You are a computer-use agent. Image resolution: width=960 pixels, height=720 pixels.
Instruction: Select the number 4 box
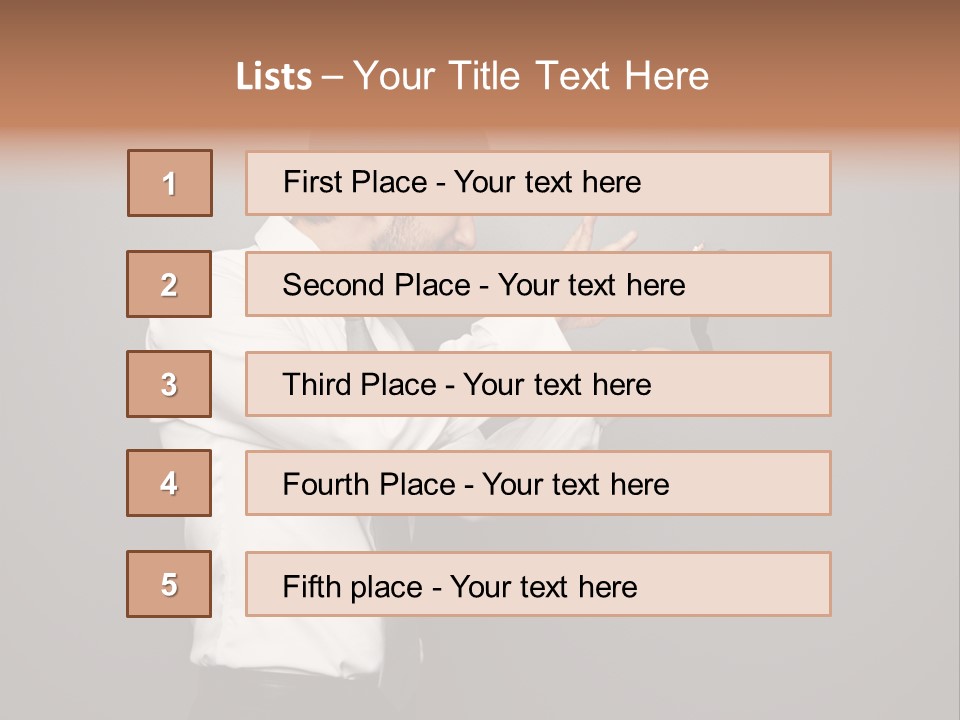pos(169,483)
